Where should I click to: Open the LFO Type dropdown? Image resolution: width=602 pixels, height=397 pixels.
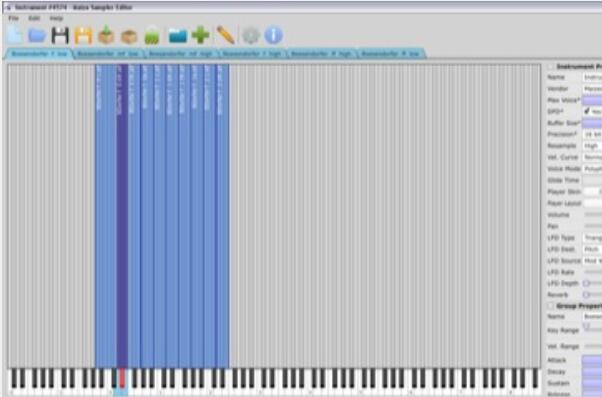pos(592,238)
